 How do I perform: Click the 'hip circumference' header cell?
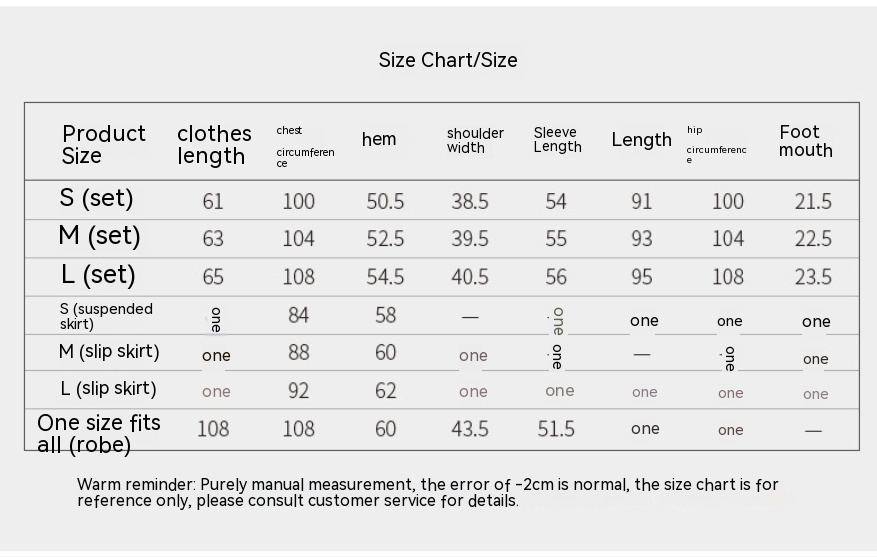point(716,145)
